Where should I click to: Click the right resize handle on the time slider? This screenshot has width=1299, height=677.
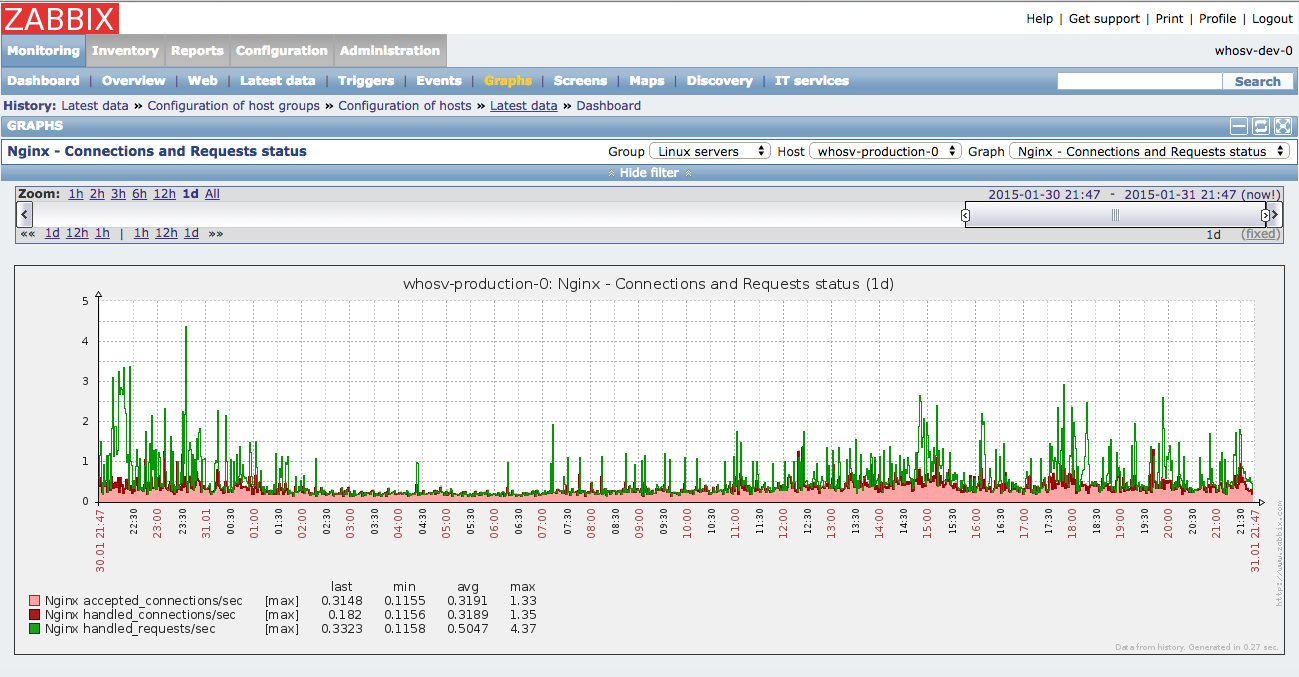[1265, 215]
